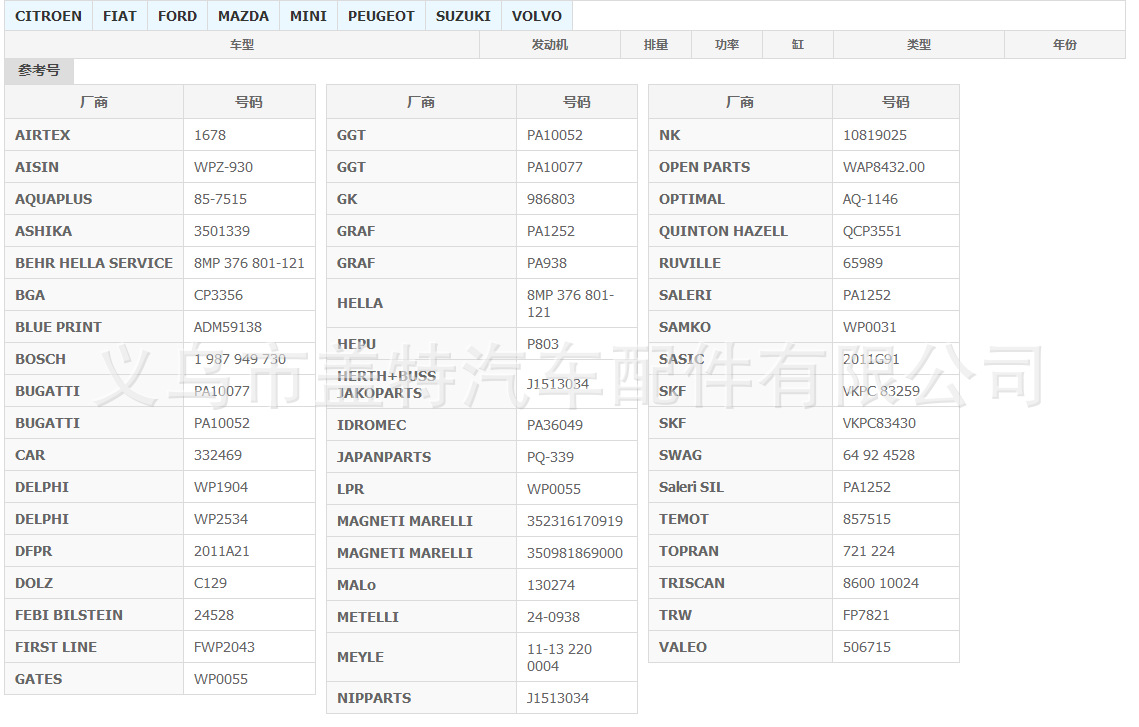This screenshot has width=1139, height=727.
Task: Click DFPR code 2011A21
Action: (x=249, y=551)
